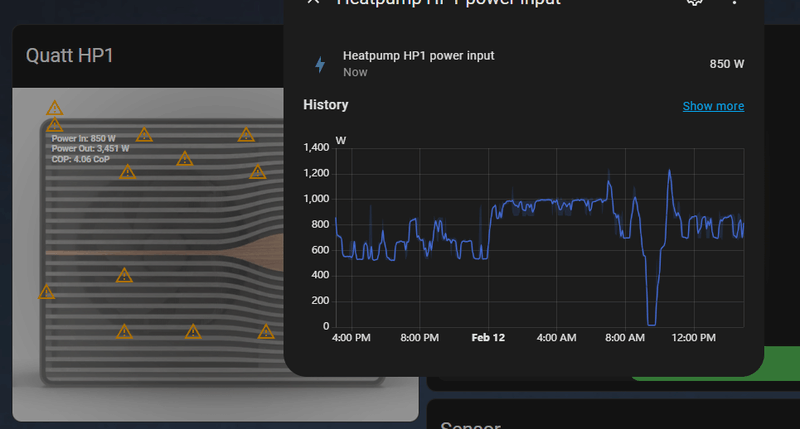This screenshot has height=429, width=800.
Task: Click the Quatt HP1 card title
Action: [70, 55]
